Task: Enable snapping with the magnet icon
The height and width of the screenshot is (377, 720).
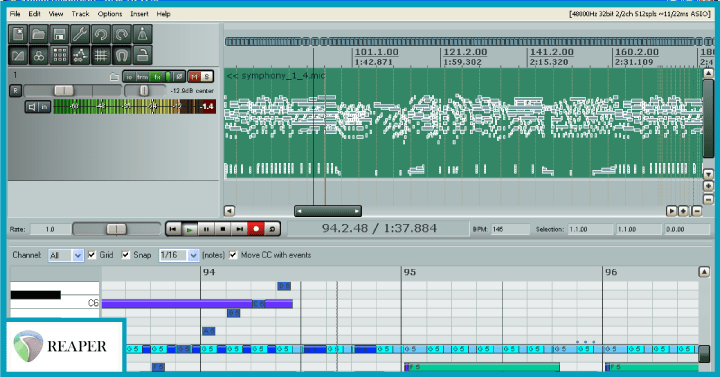Action: (121, 56)
